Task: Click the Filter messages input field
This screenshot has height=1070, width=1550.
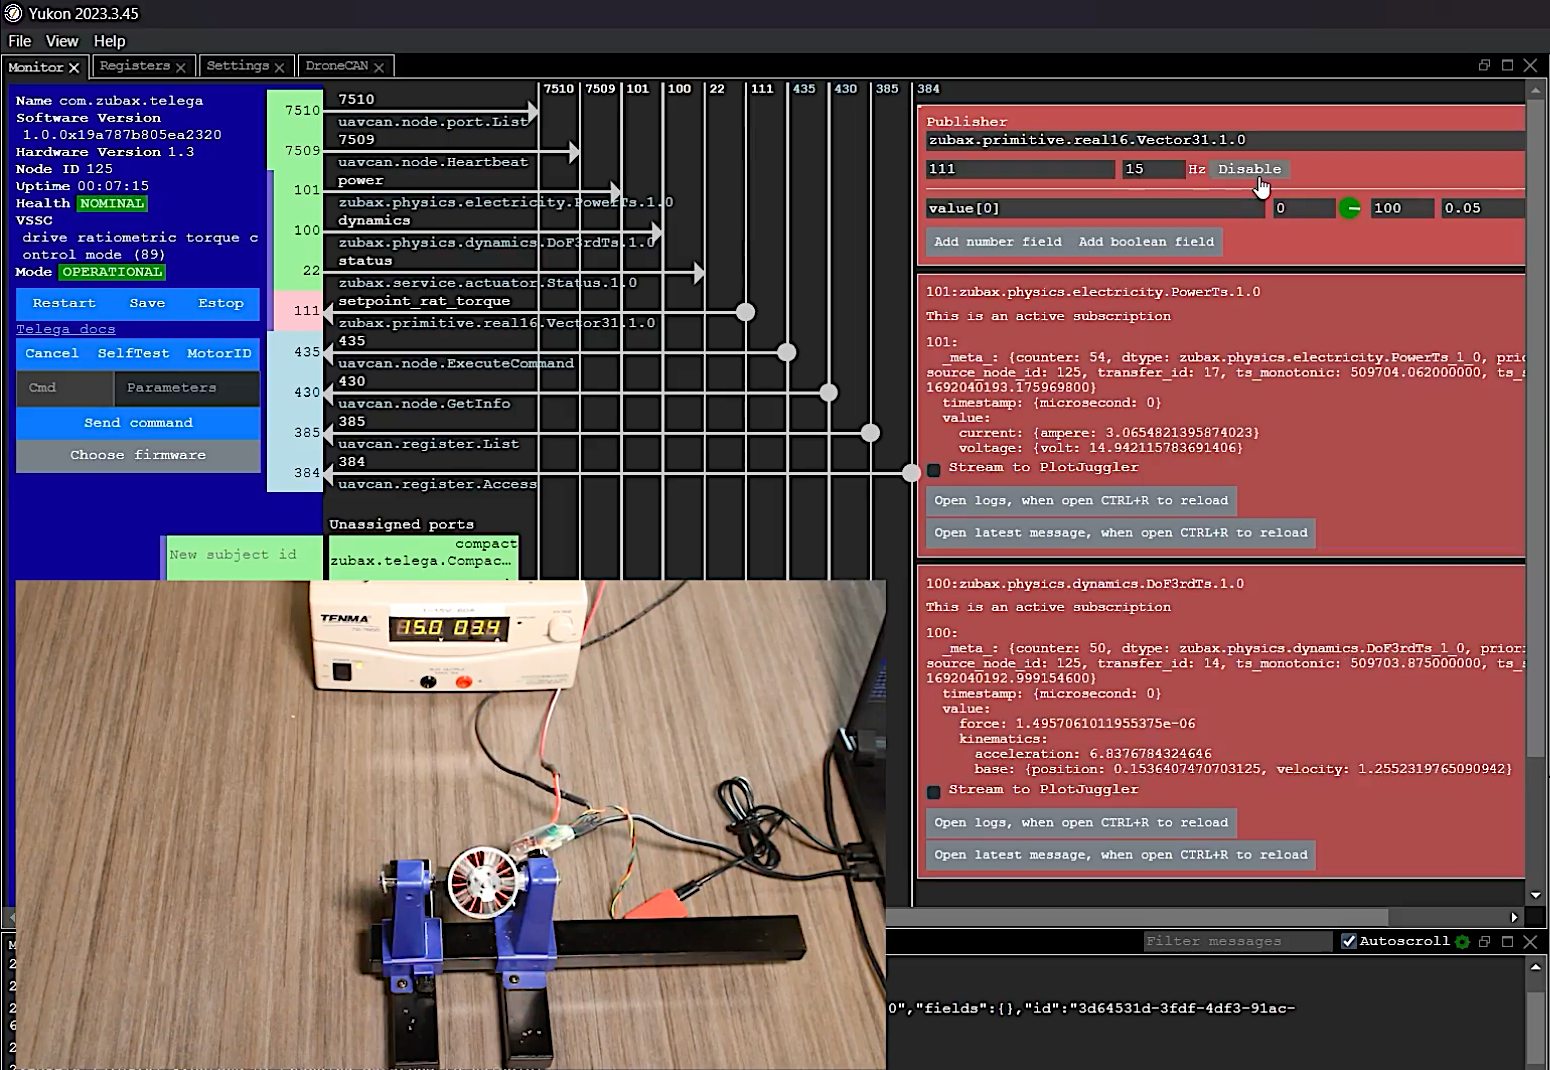Action: click(x=1236, y=941)
